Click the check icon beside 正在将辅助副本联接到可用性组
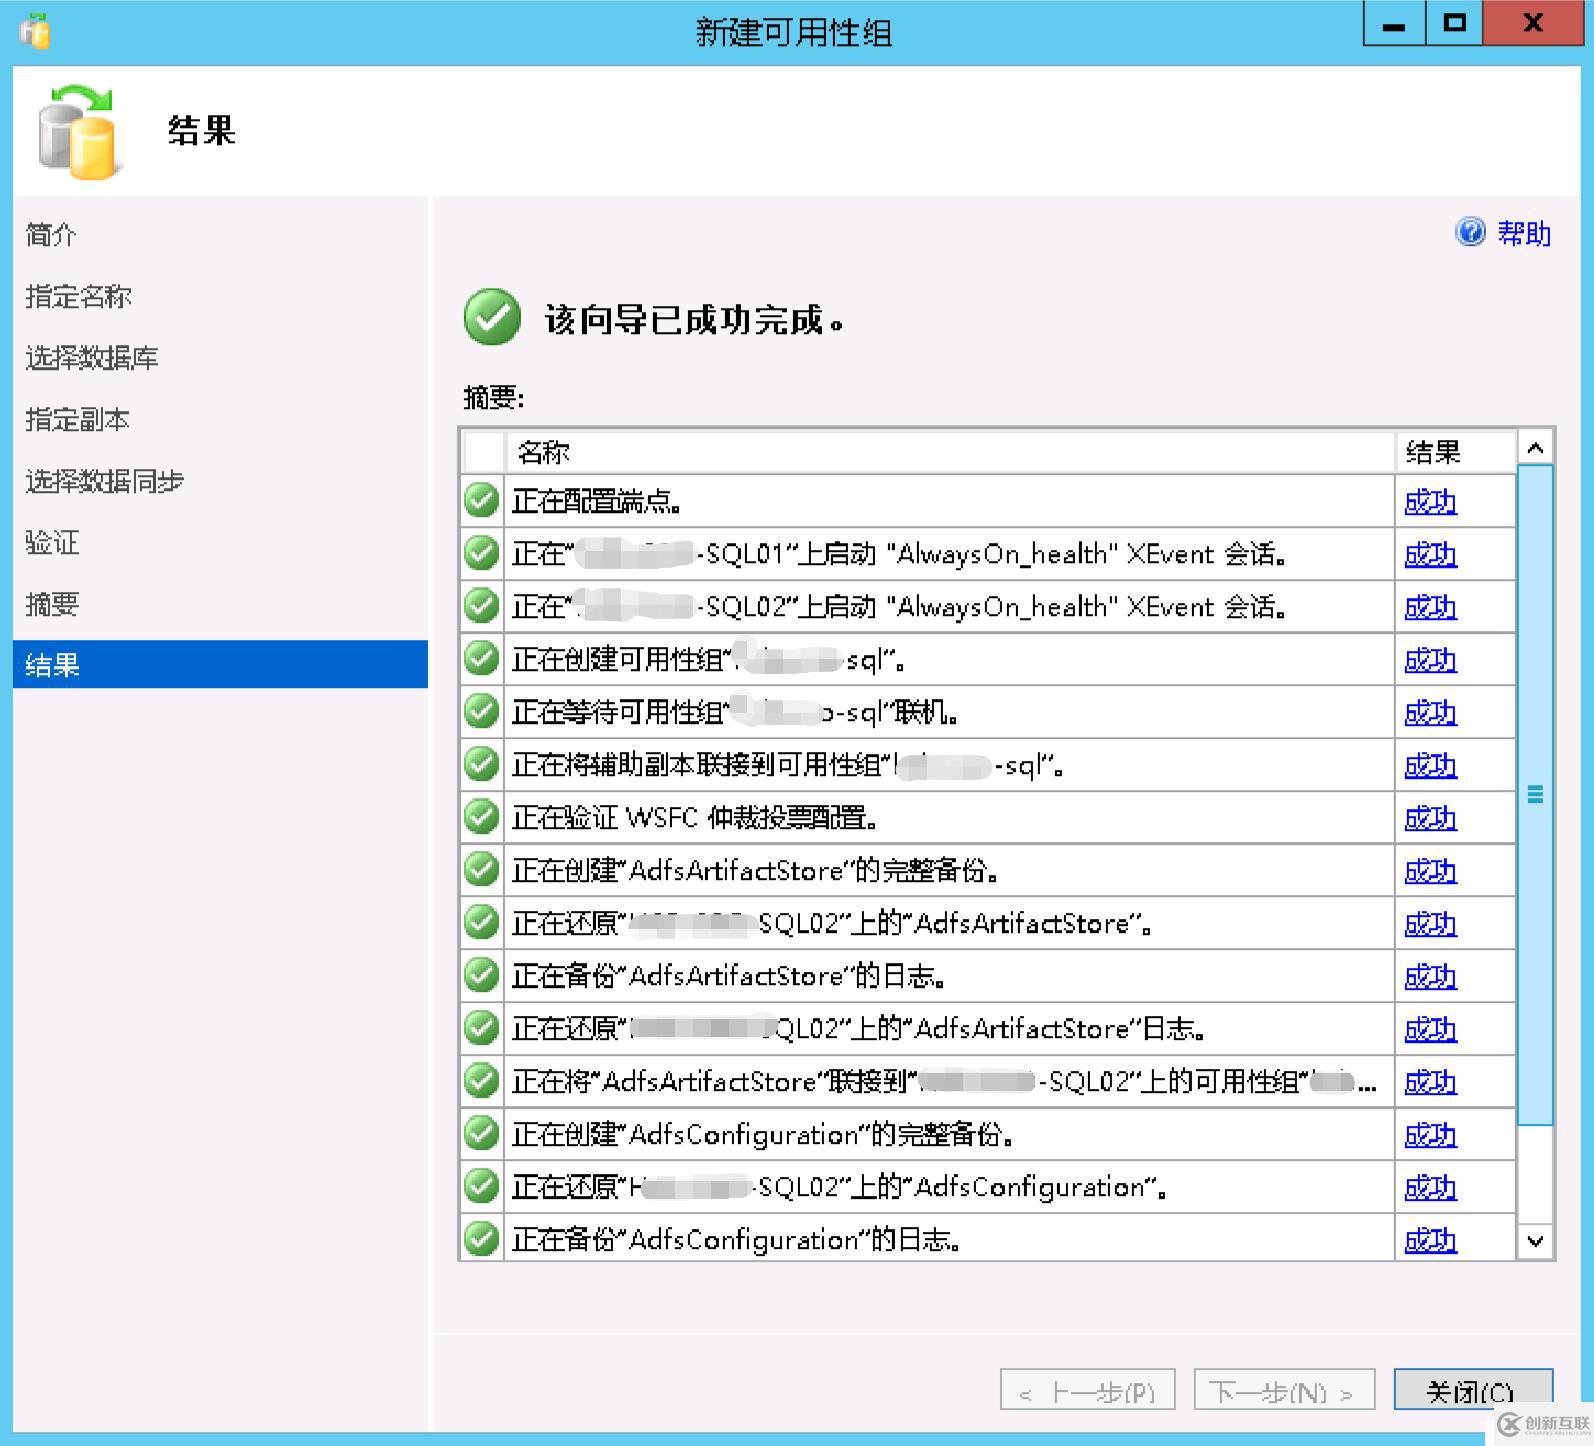 click(482, 765)
